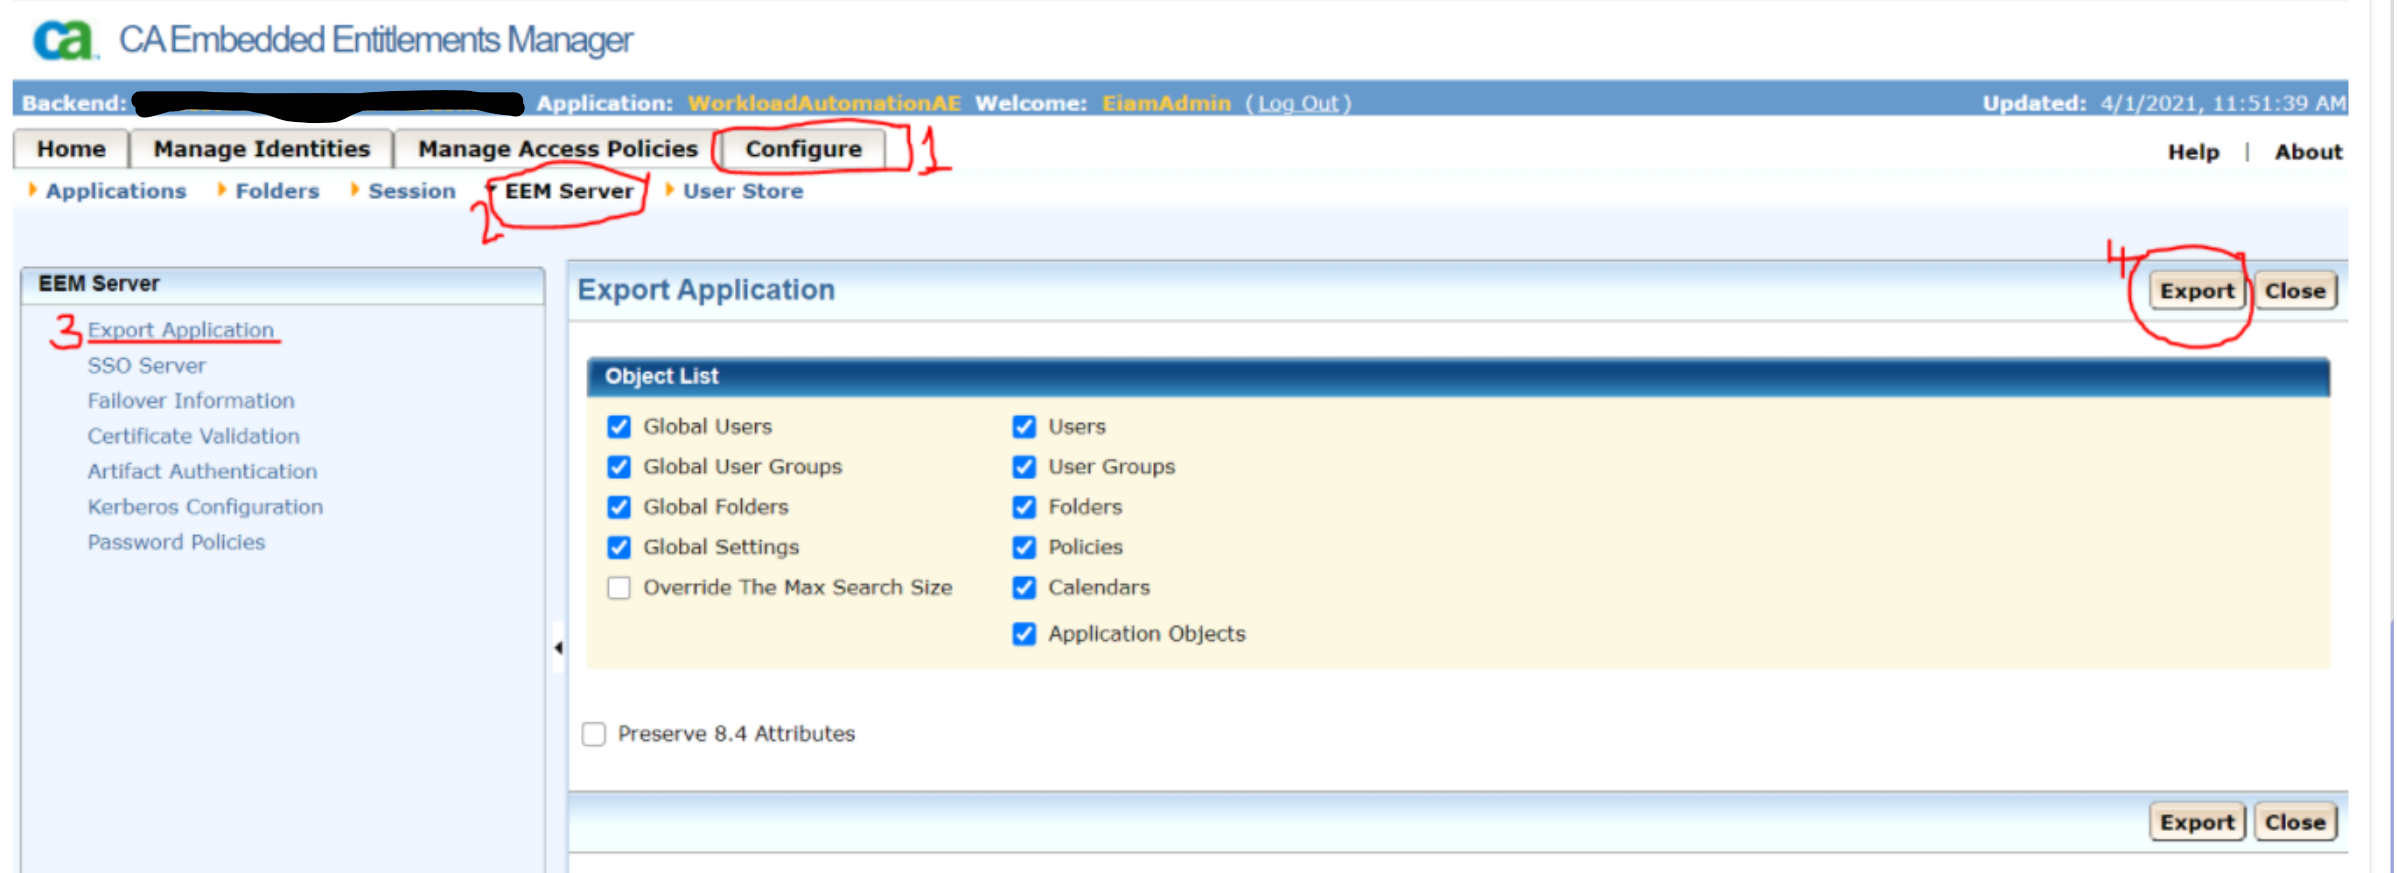Toggle the Calendars checkbox off
This screenshot has width=2397, height=873.
[x=1024, y=588]
